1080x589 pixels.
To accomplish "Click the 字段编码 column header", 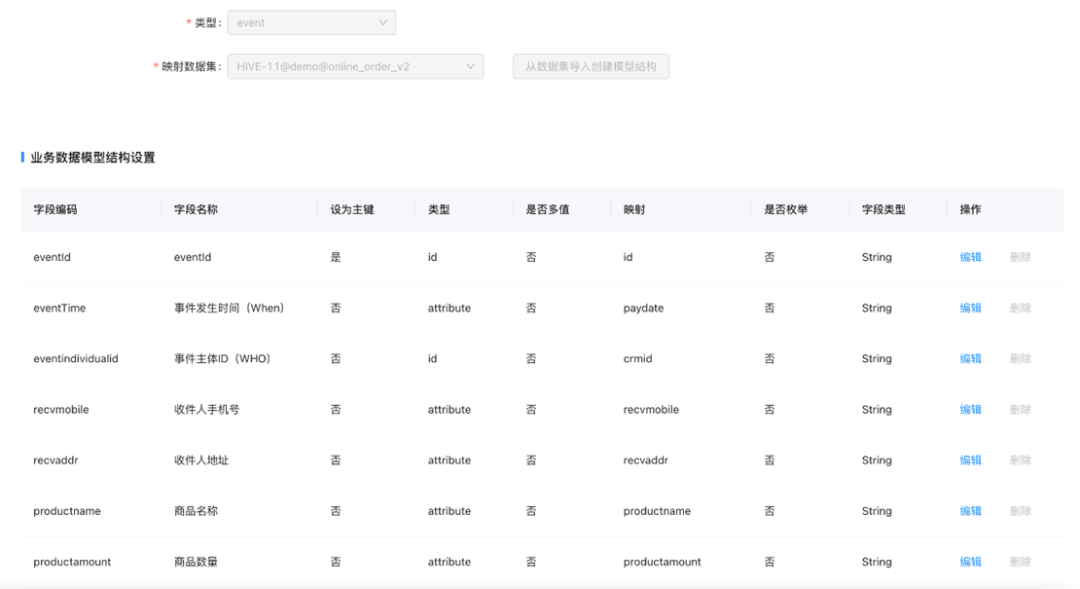I will click(x=55, y=209).
